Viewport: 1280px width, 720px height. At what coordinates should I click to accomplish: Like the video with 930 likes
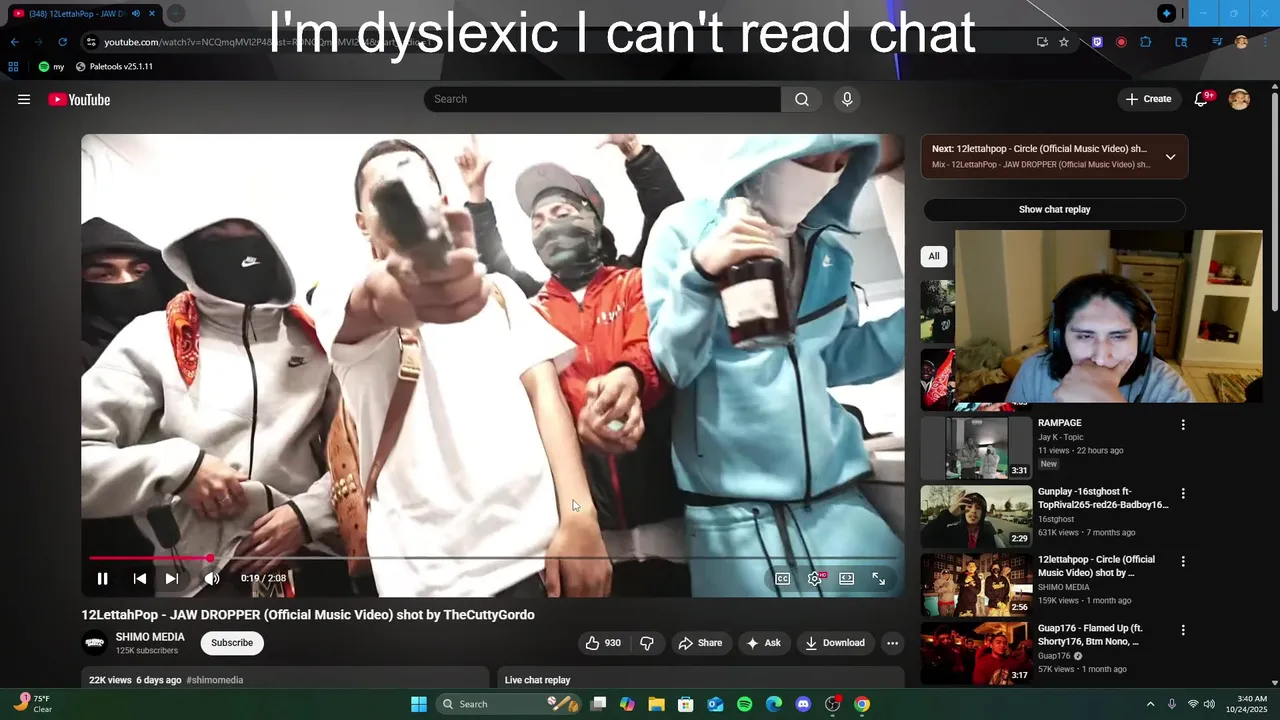603,643
